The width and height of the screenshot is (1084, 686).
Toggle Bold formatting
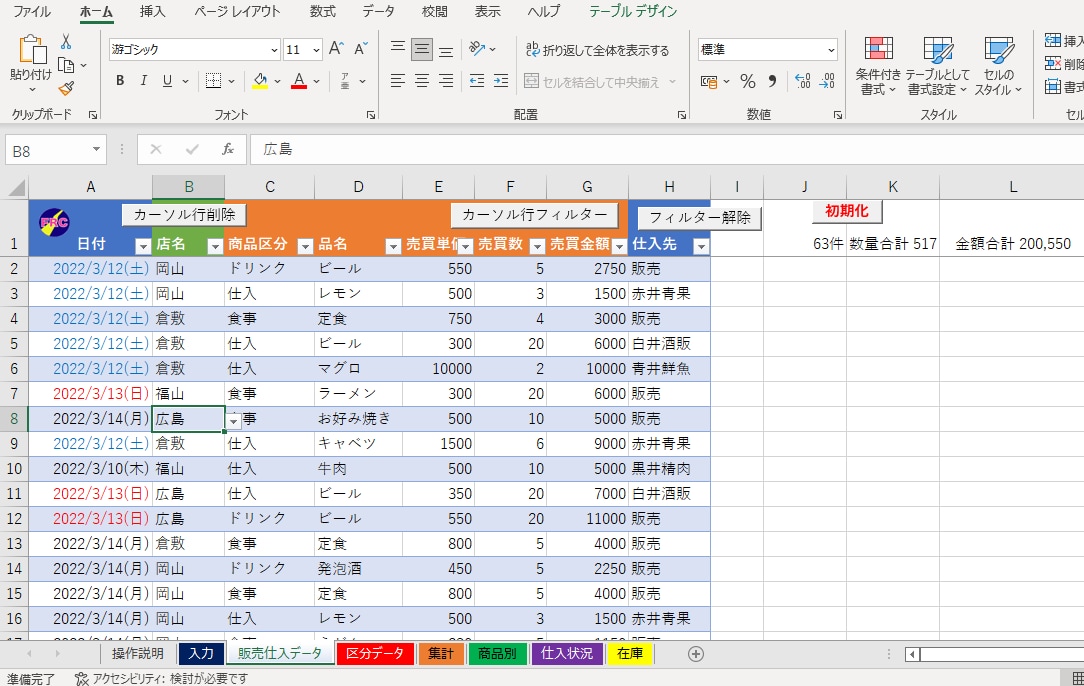(x=120, y=81)
